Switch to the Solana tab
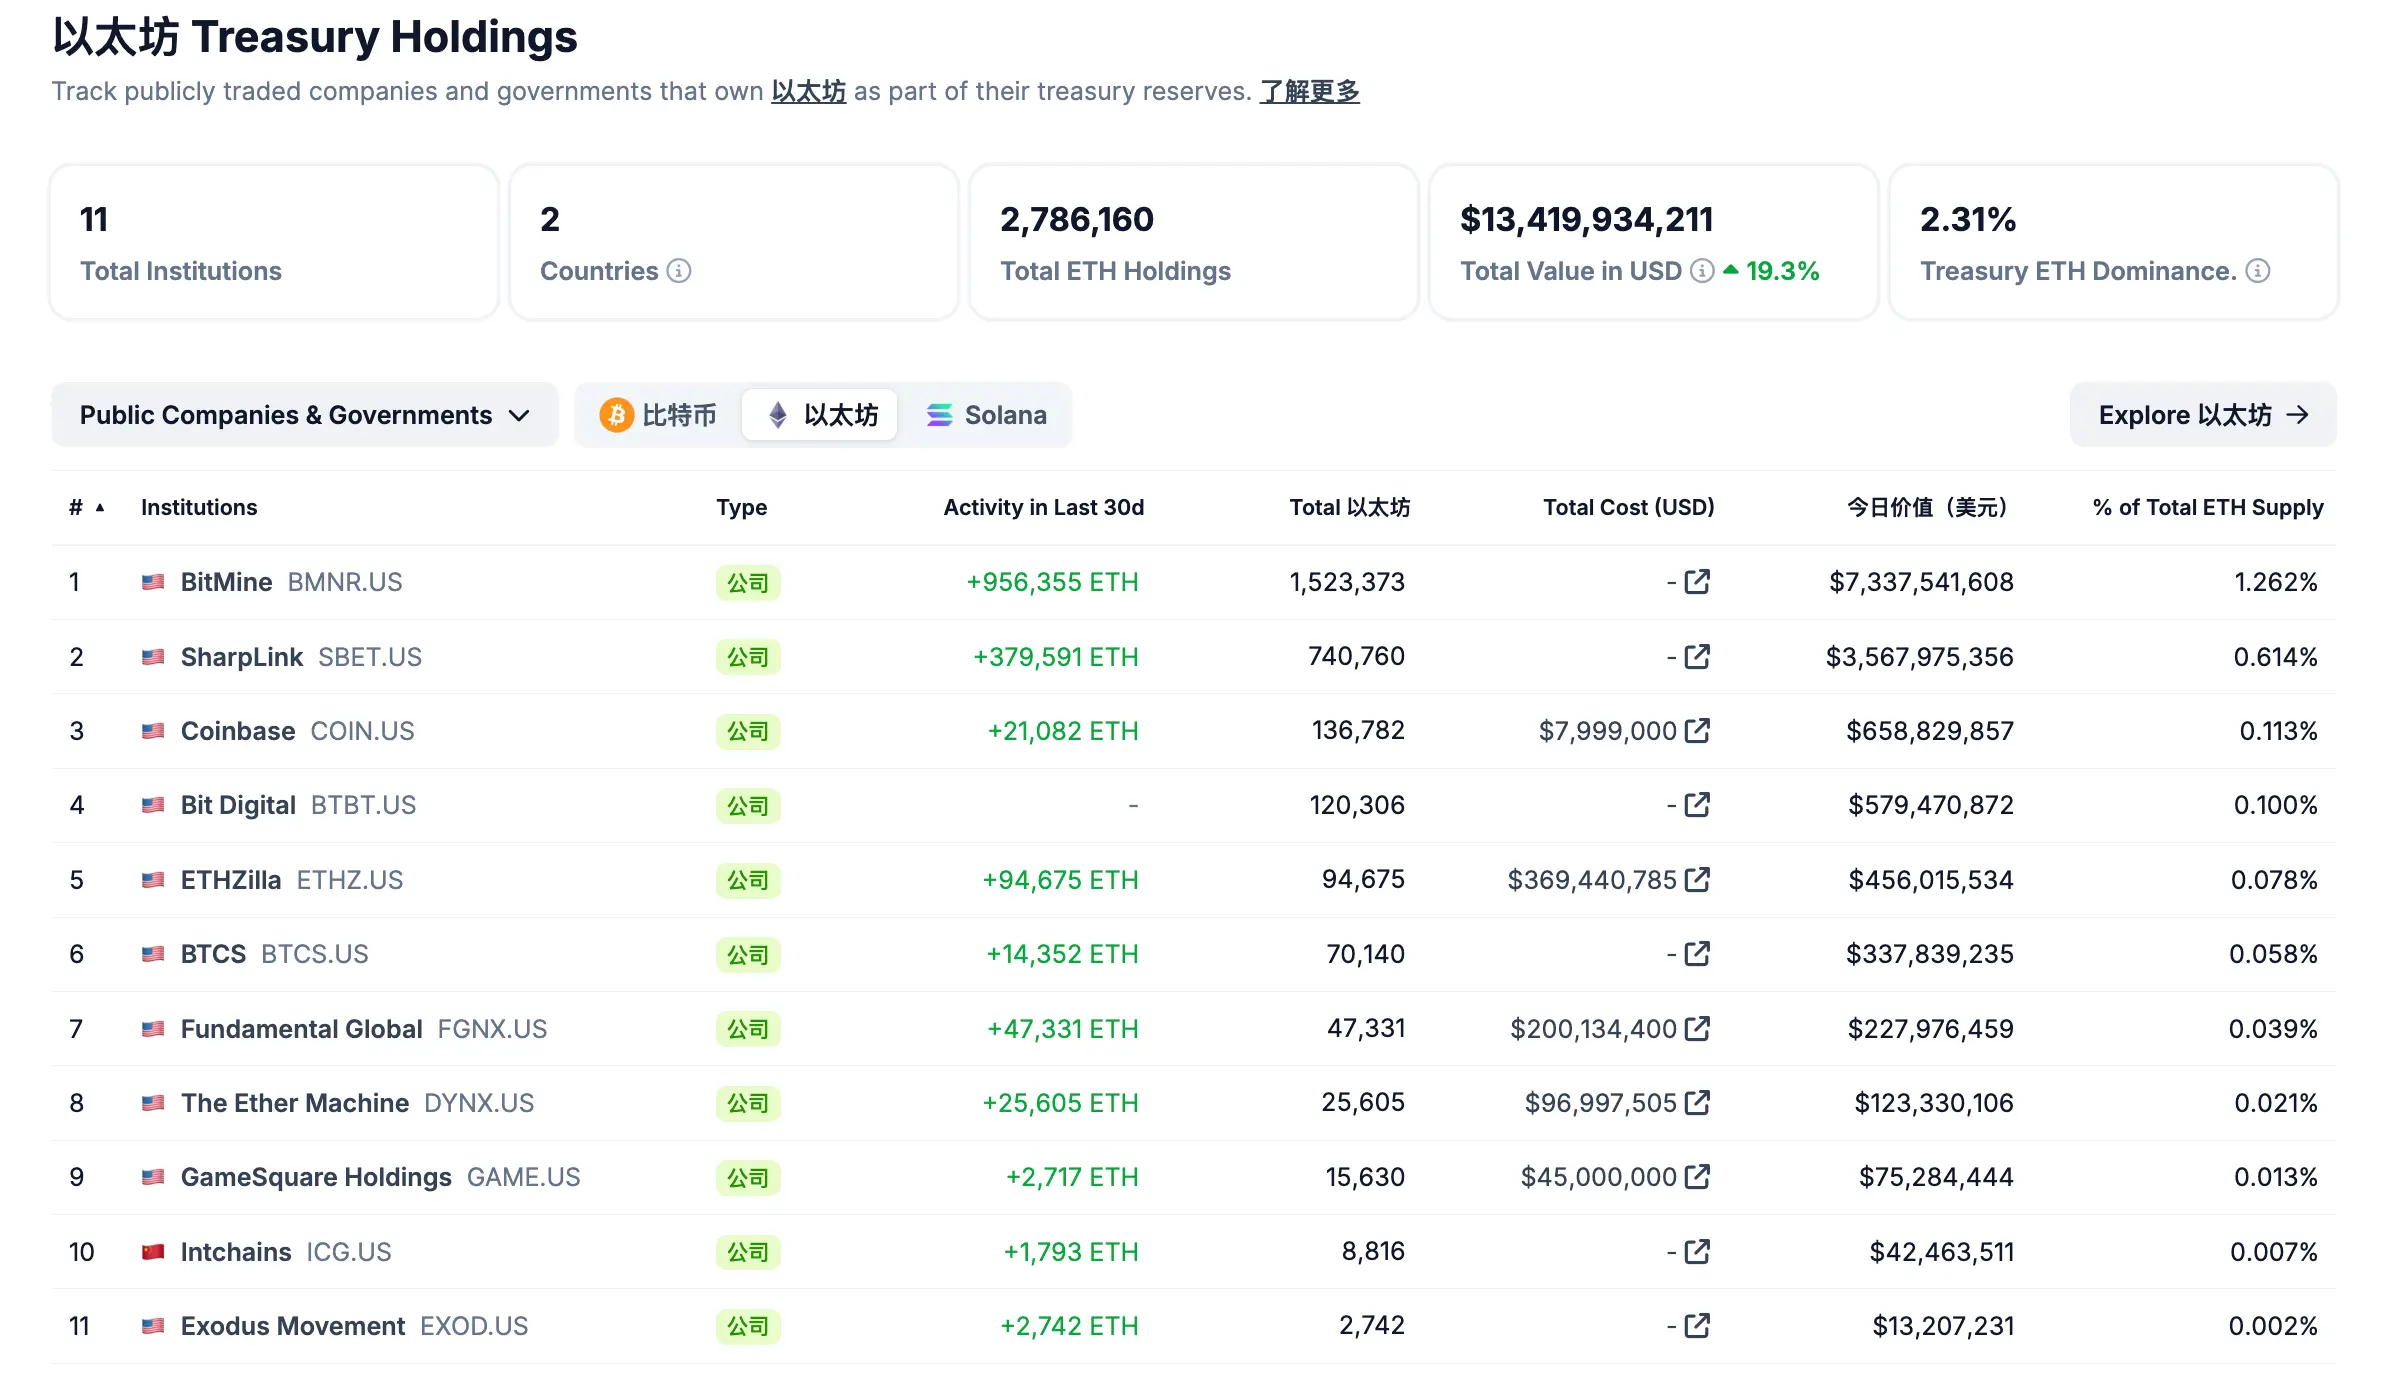Viewport: 2400px width, 1382px height. click(x=986, y=415)
